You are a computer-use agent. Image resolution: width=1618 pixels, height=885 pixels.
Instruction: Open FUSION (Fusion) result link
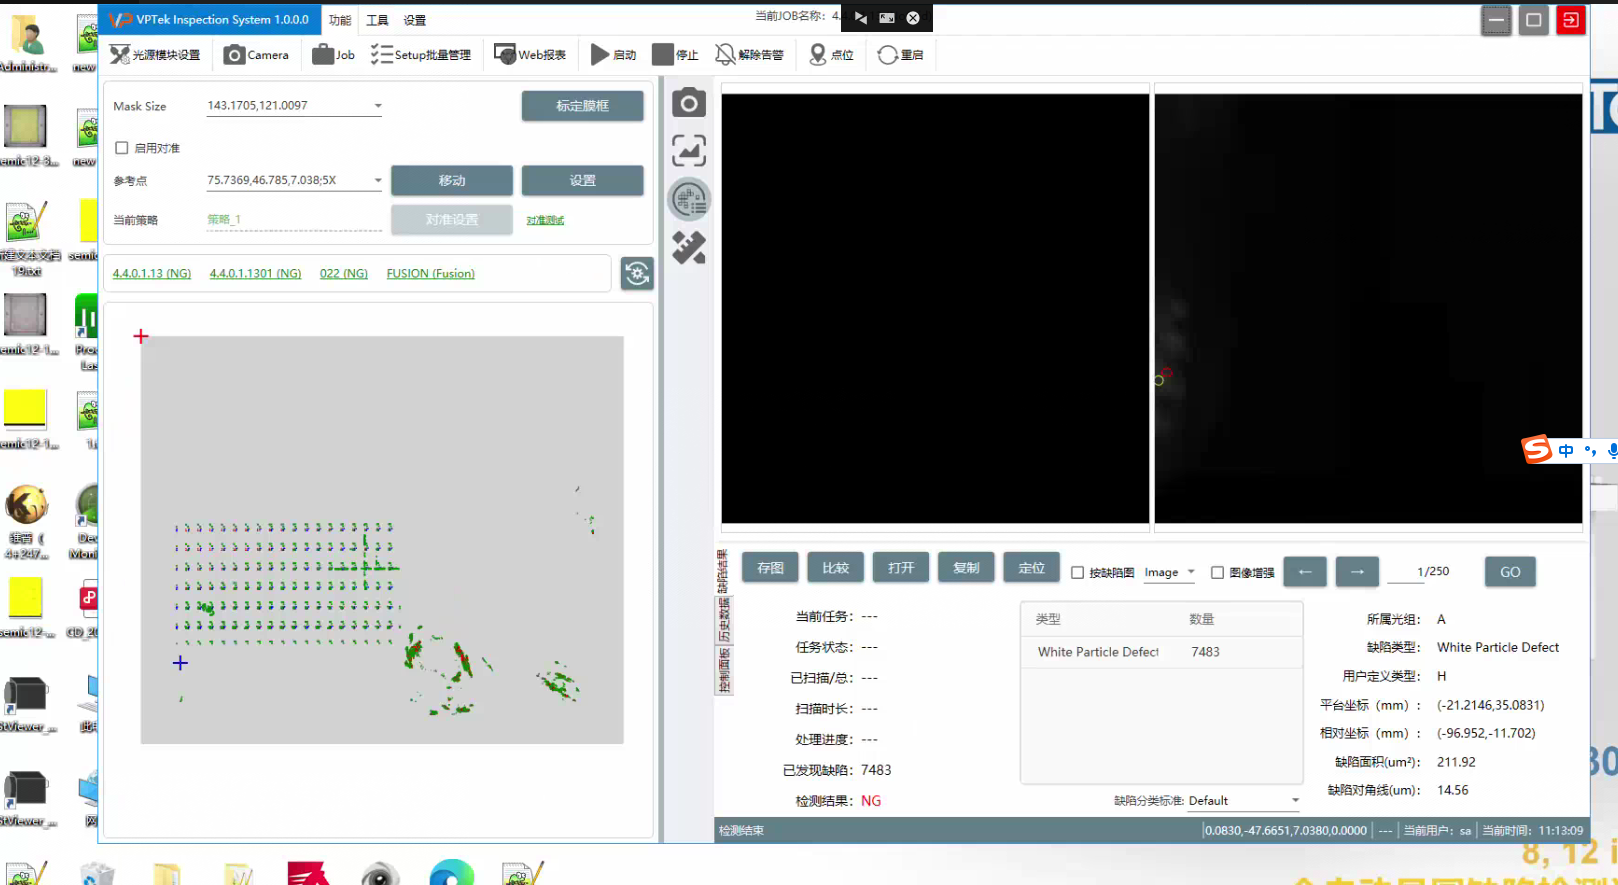pyautogui.click(x=431, y=274)
